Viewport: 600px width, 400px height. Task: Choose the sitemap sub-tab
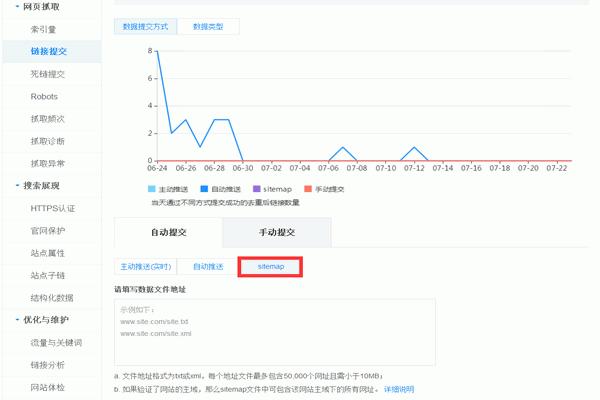271,266
